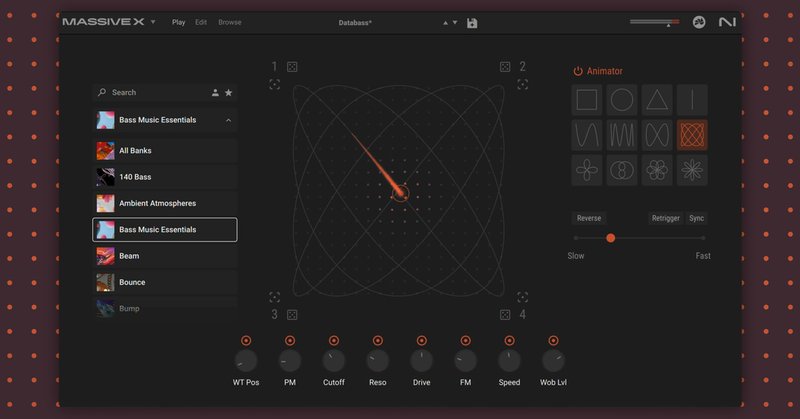This screenshot has width=800, height=419.
Task: Toggle the modulation indicator above Cutoff
Action: 334,340
